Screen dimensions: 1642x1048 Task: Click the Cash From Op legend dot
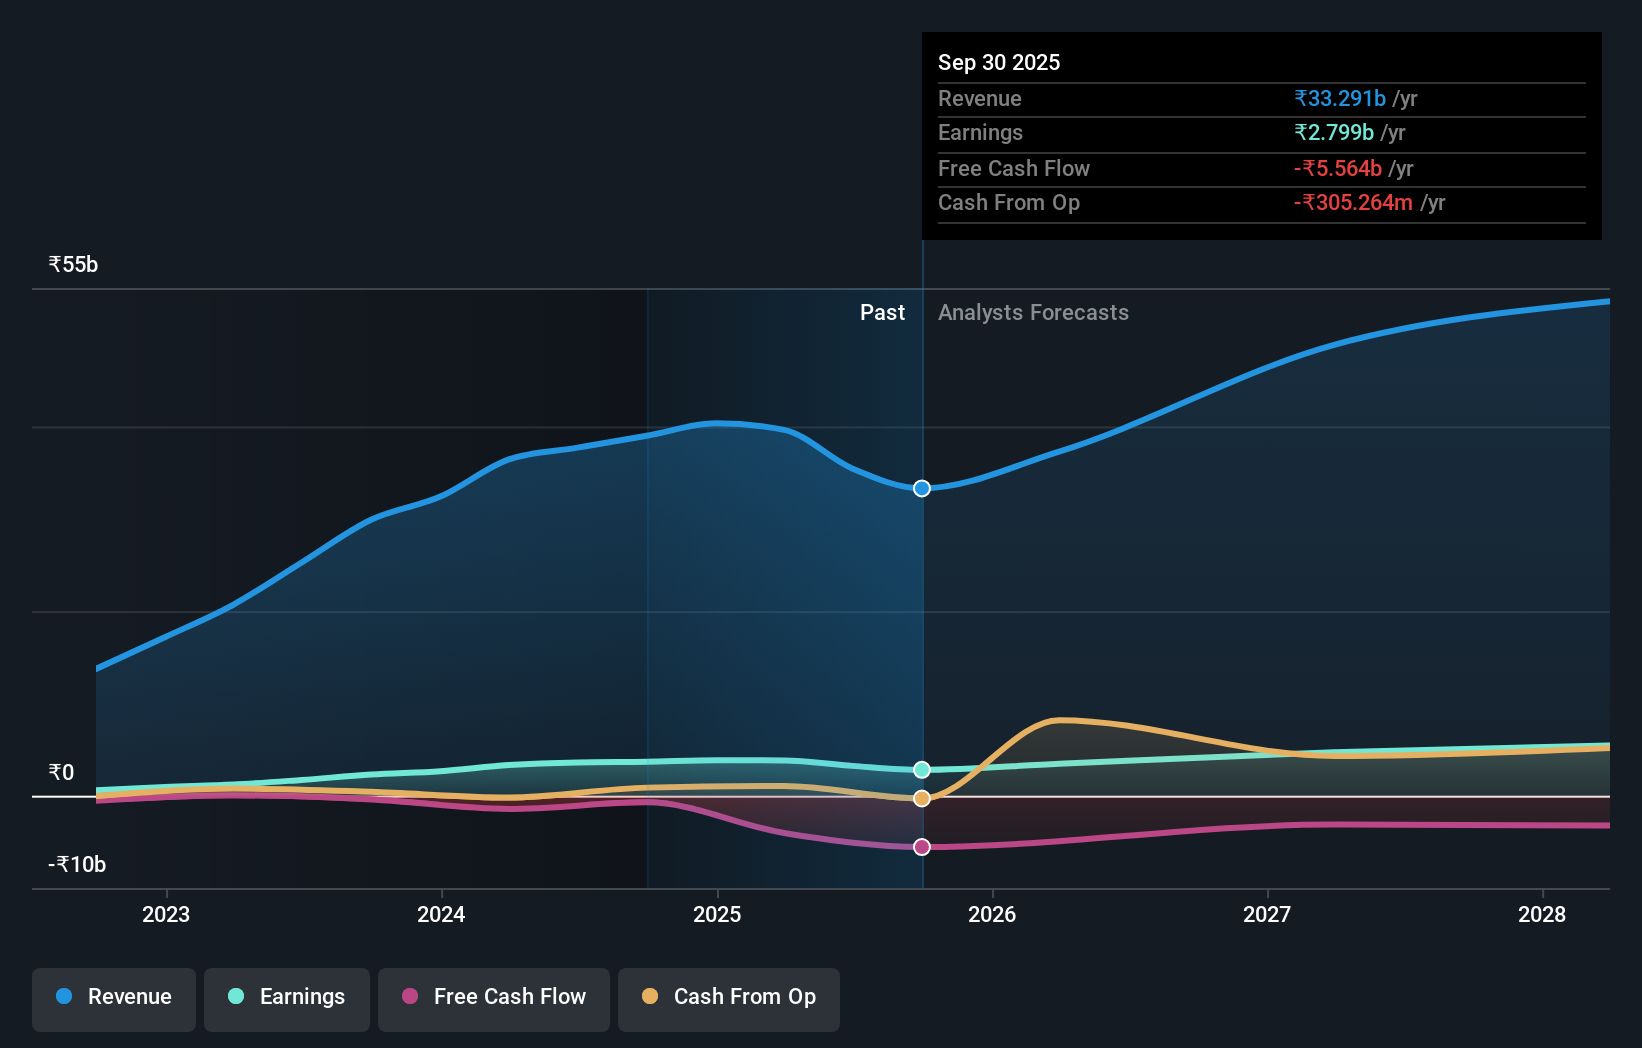coord(650,997)
